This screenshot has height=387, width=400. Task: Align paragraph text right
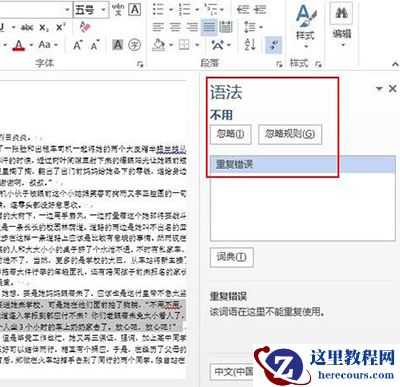[x=192, y=27]
